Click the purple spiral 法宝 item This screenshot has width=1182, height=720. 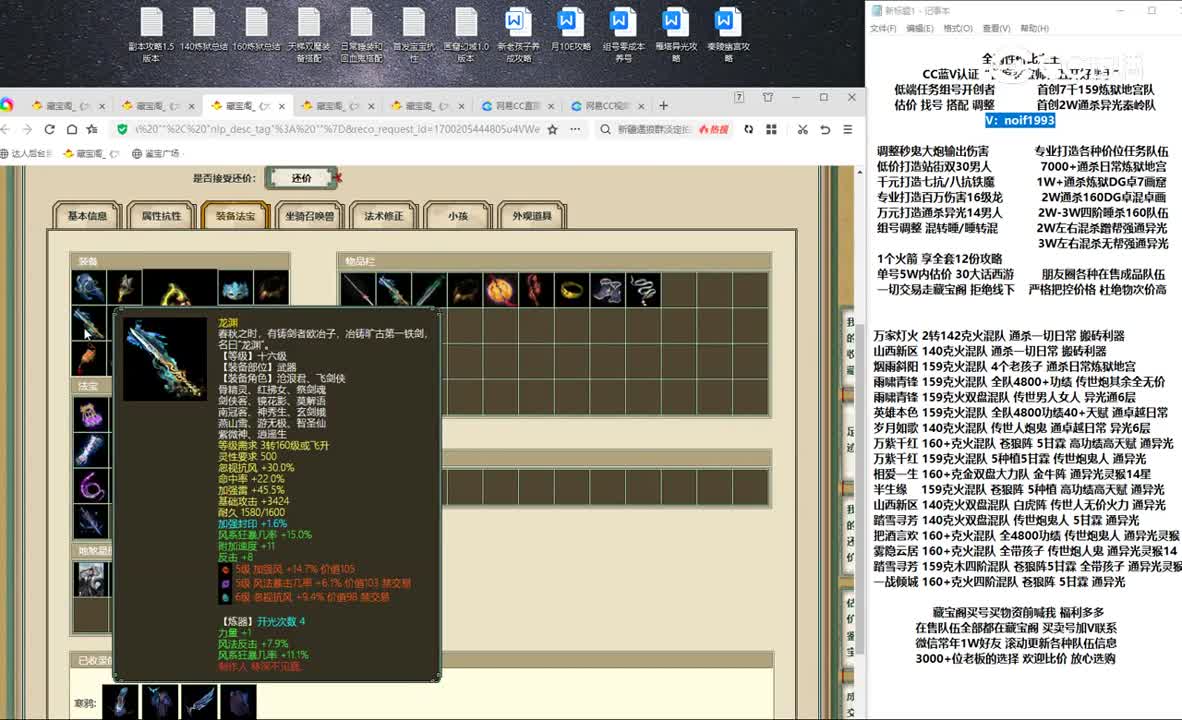(91, 486)
